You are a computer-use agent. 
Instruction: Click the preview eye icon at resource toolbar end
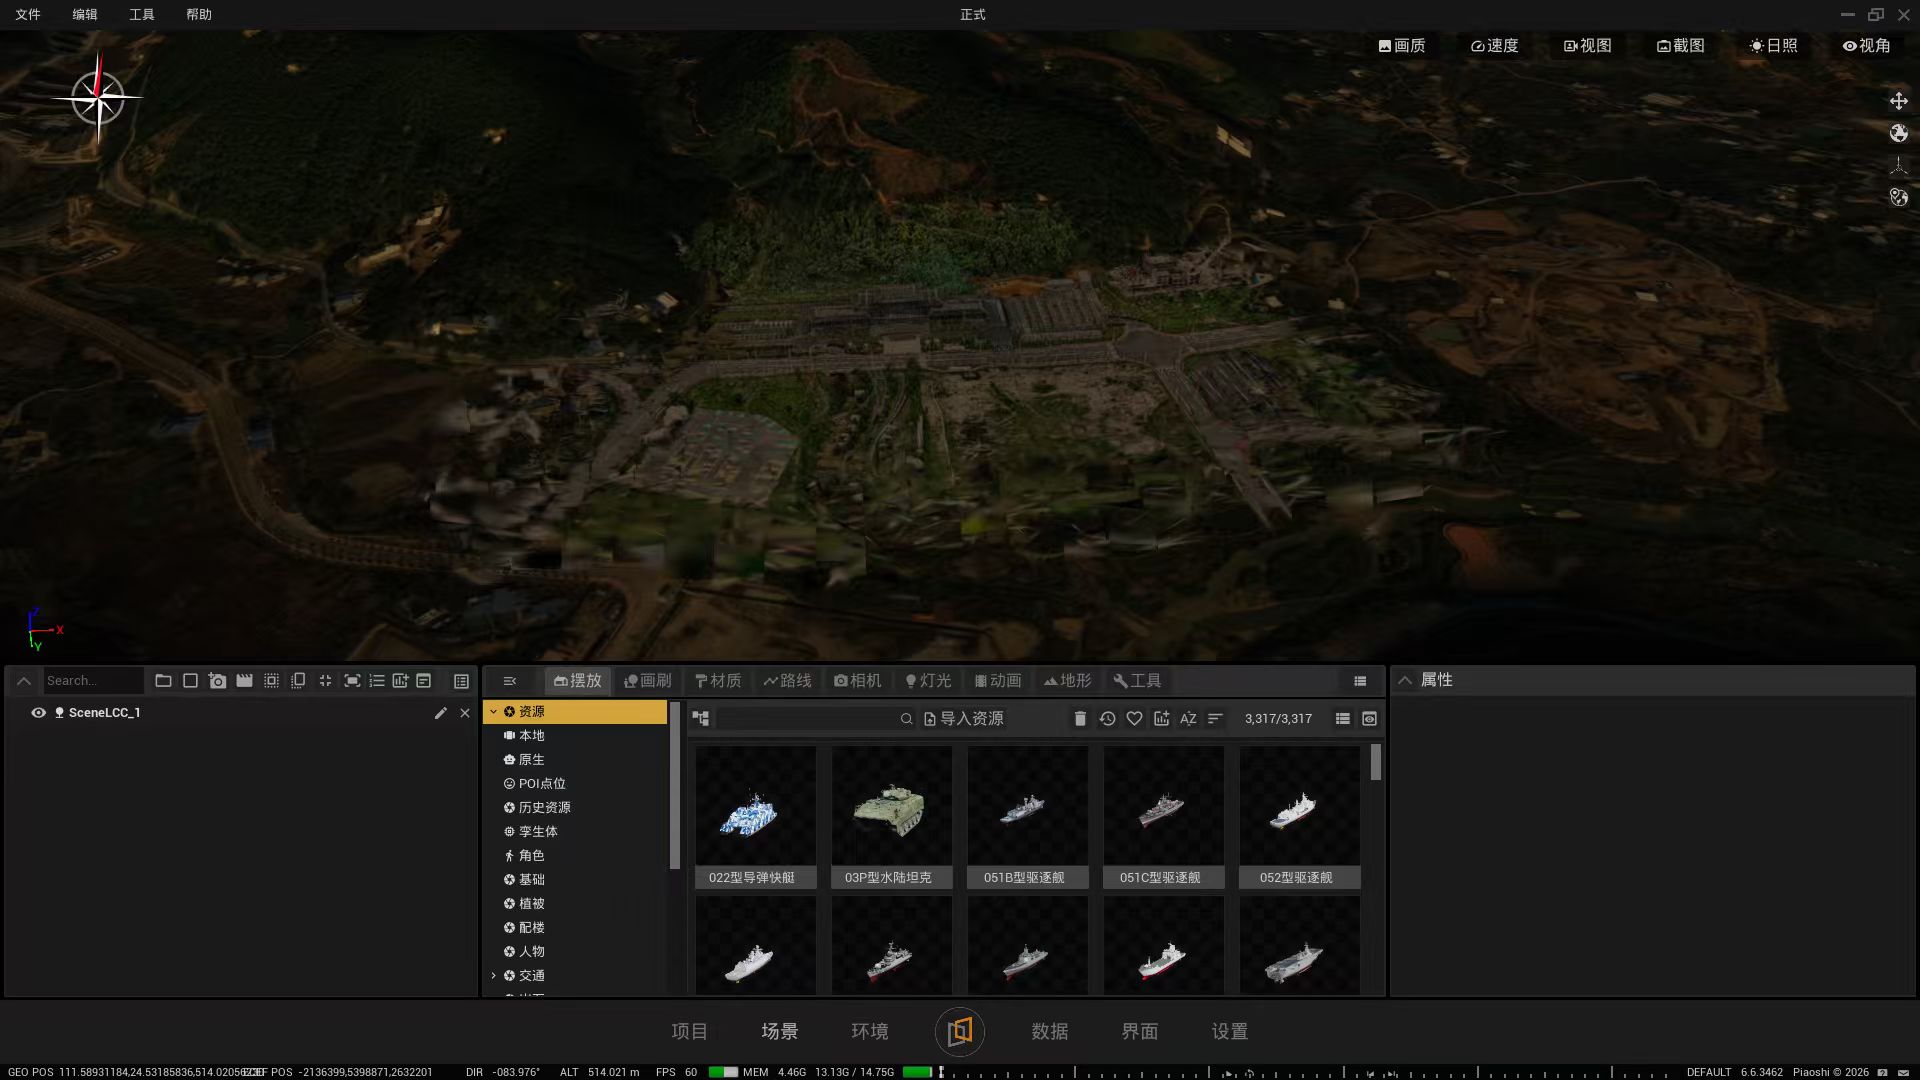click(x=1370, y=719)
